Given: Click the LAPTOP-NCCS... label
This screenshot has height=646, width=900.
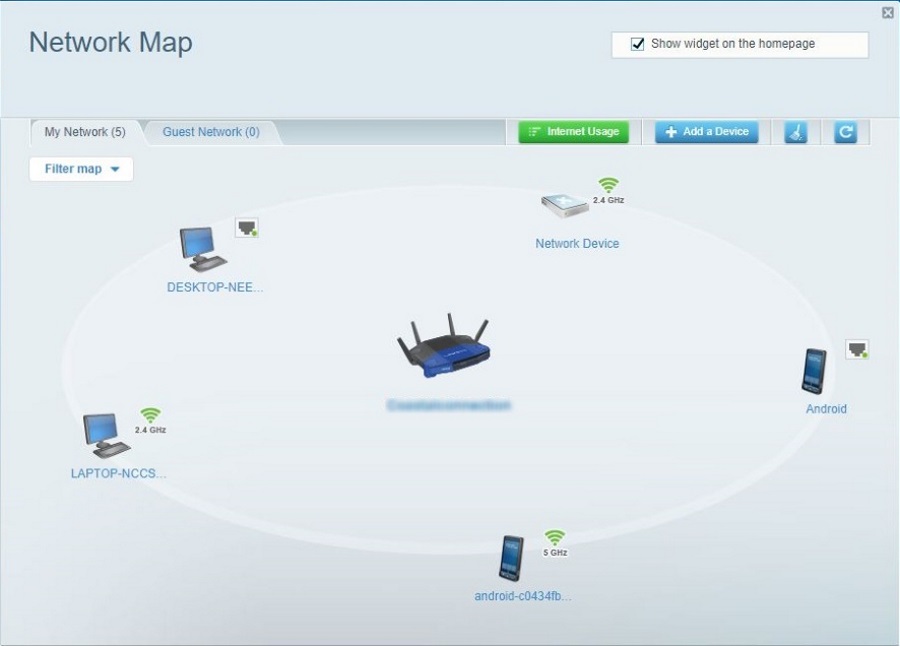Looking at the screenshot, I should click(x=118, y=474).
